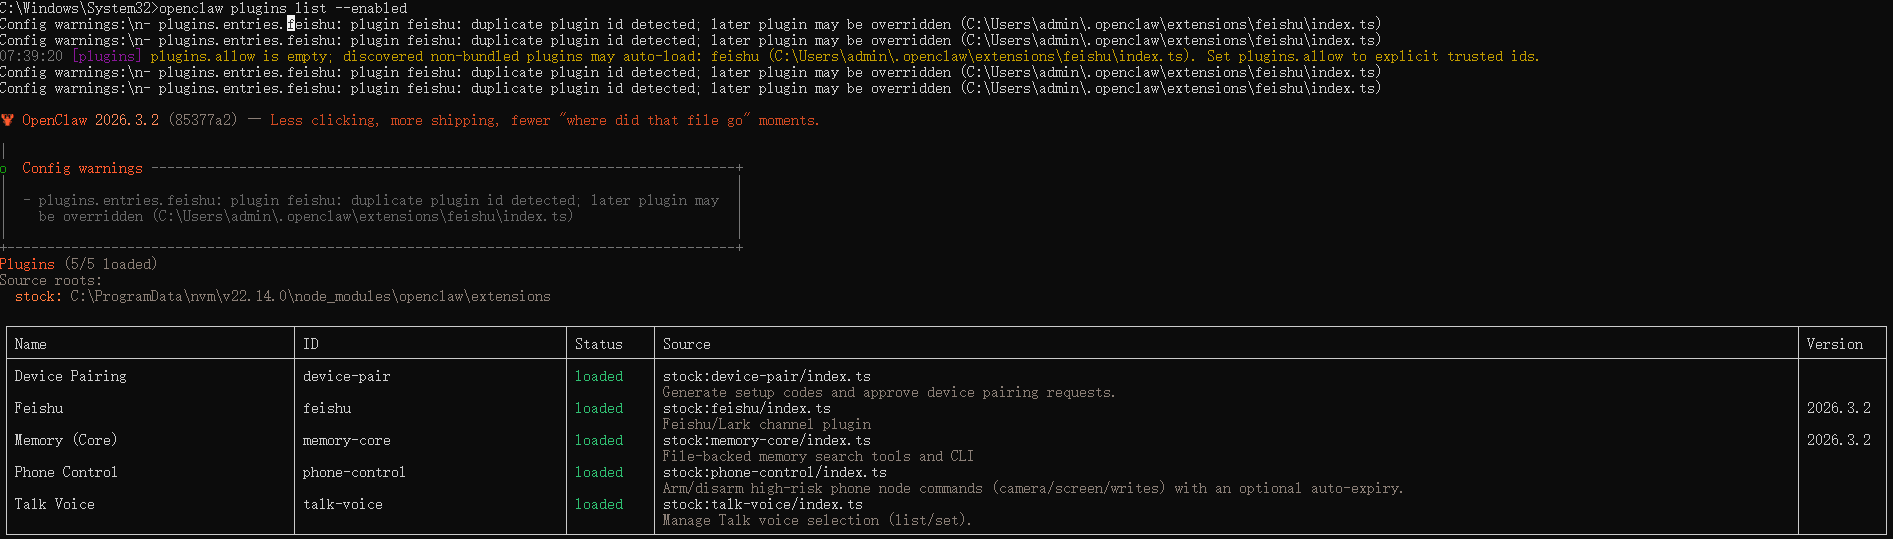This screenshot has height=539, width=1893.
Task: Click the purple '[plugins]' tag
Action: pos(106,56)
